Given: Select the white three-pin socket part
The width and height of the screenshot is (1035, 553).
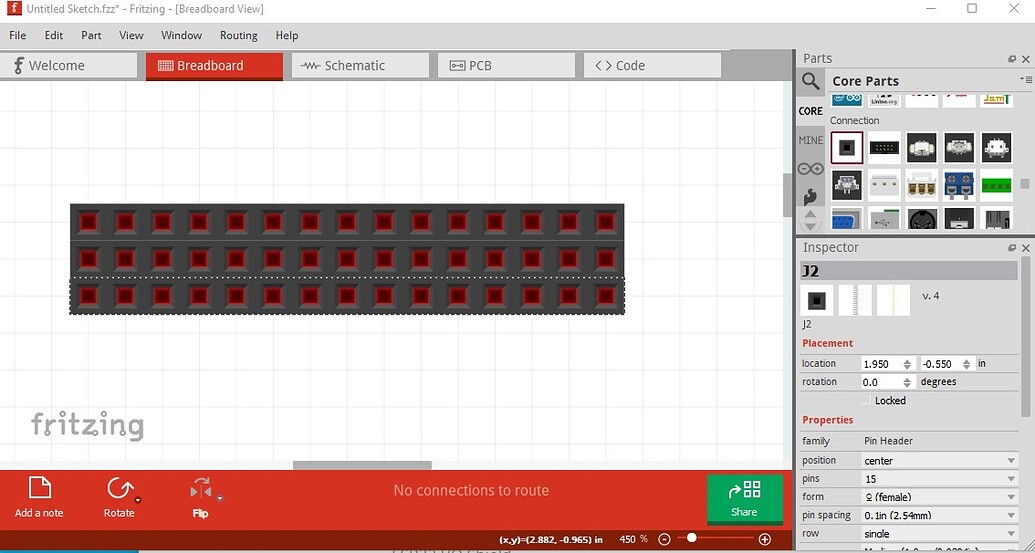Looking at the screenshot, I should tap(885, 185).
